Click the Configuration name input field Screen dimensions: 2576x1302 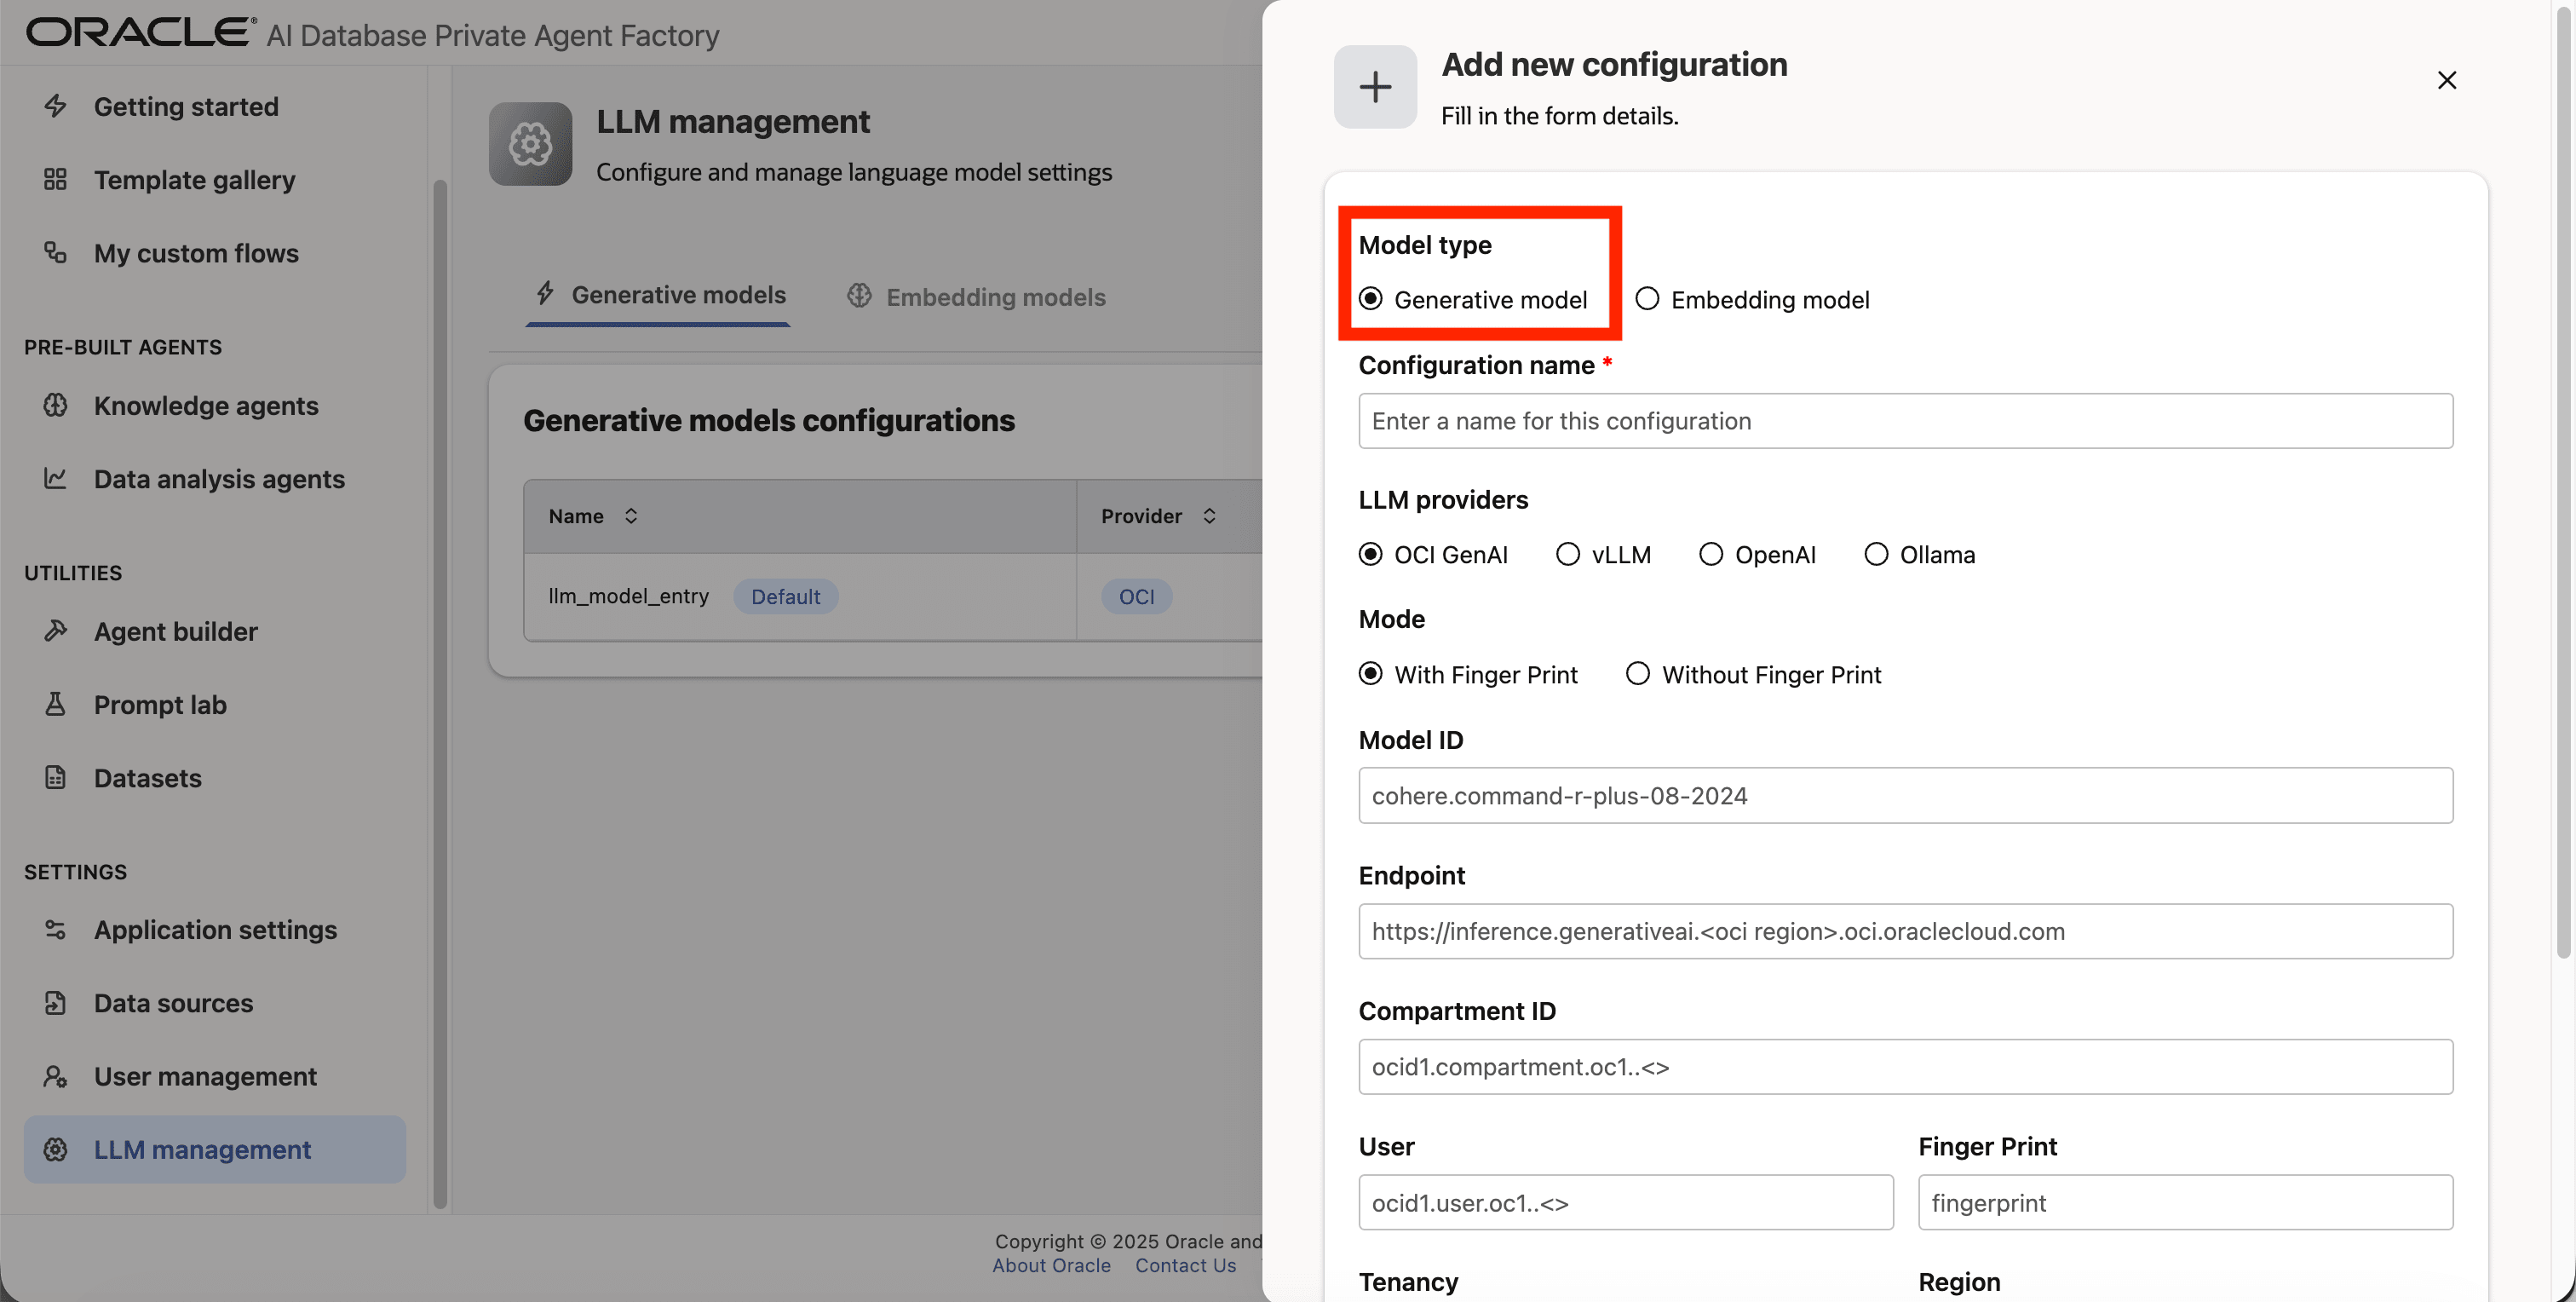pos(1905,421)
